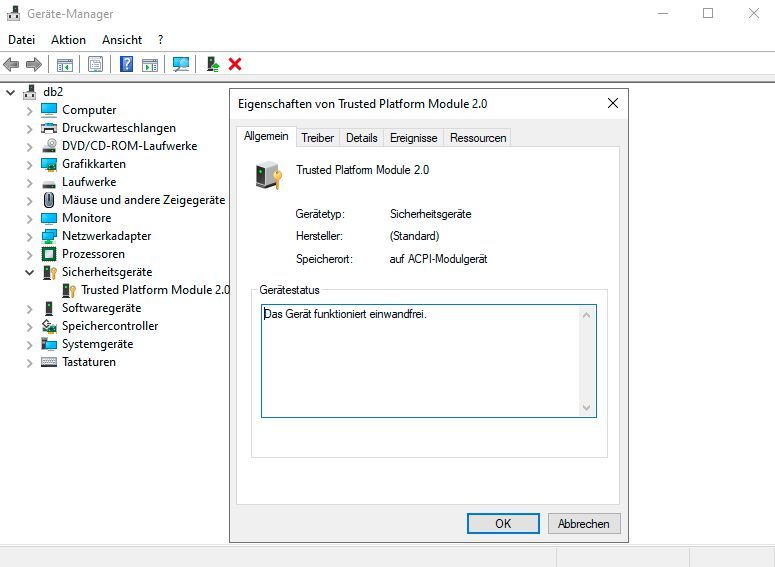Viewport: 775px width, 567px height.
Task: Collapse the db2 root node
Action: 11,92
